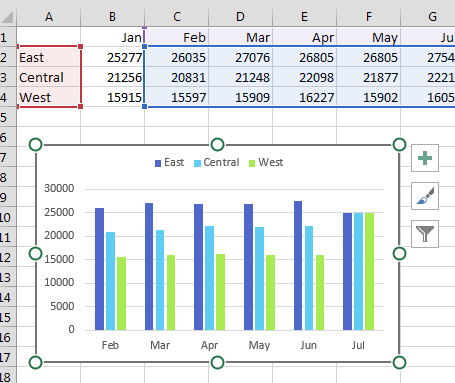Select column G header
Screen dimensions: 455x383
[428, 17]
